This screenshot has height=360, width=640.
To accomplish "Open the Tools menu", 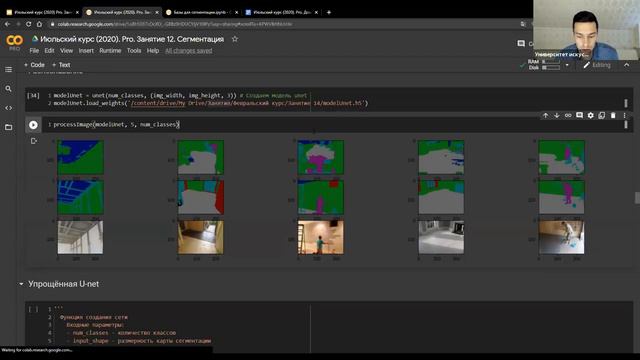I will (134, 51).
